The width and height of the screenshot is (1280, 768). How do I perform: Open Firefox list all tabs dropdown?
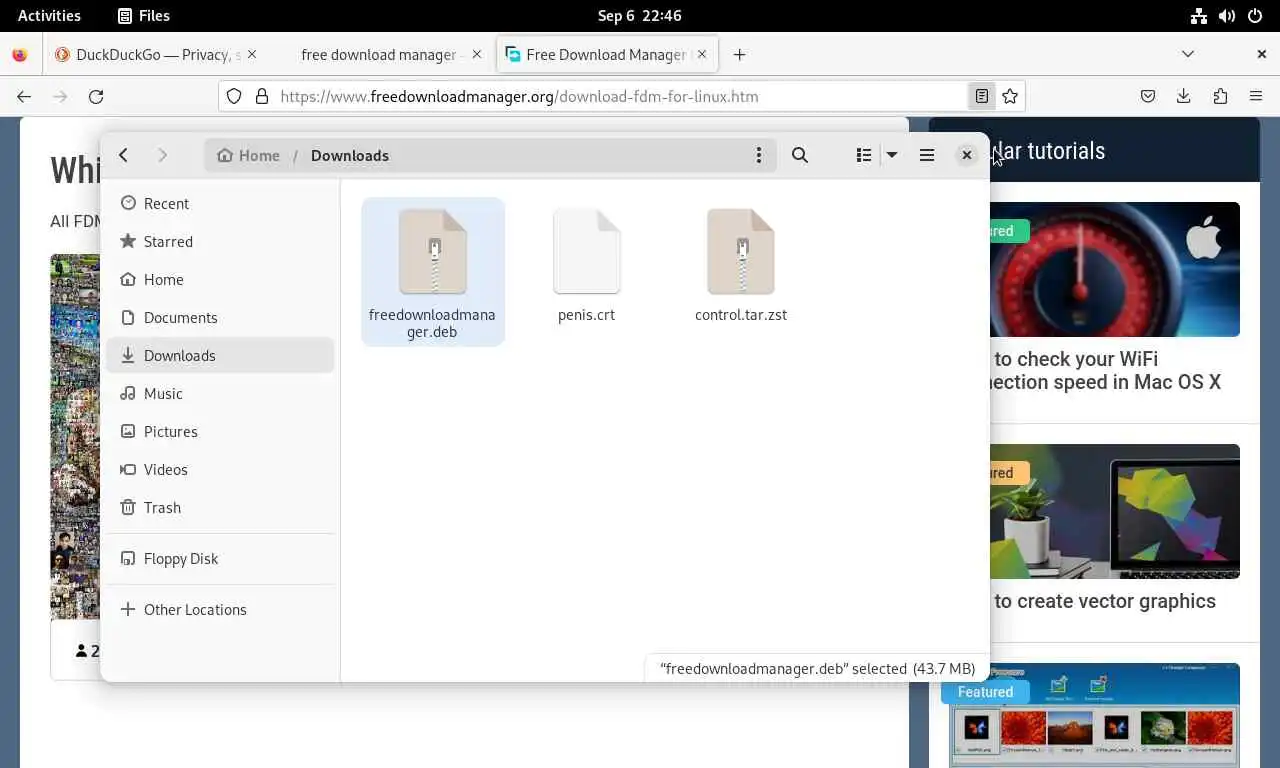tap(1188, 54)
